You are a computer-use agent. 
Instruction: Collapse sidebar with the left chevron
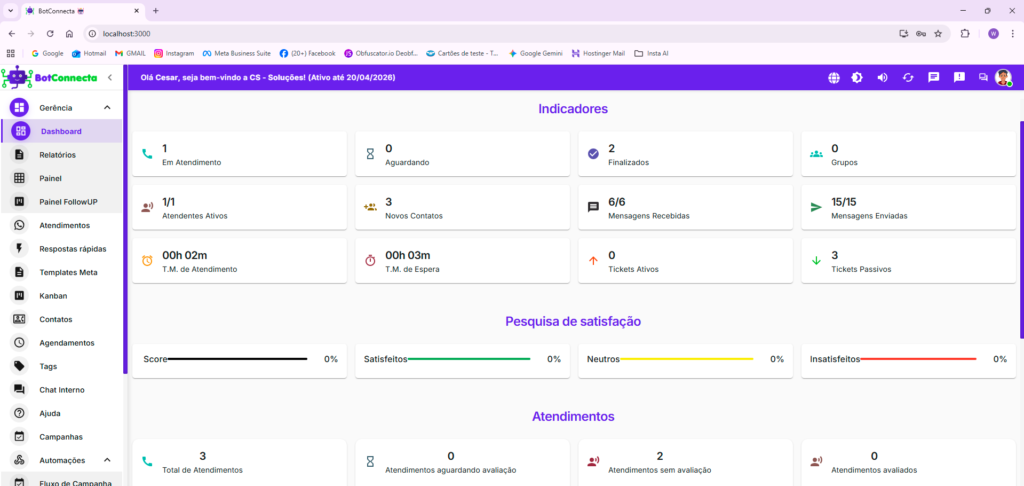(110, 78)
